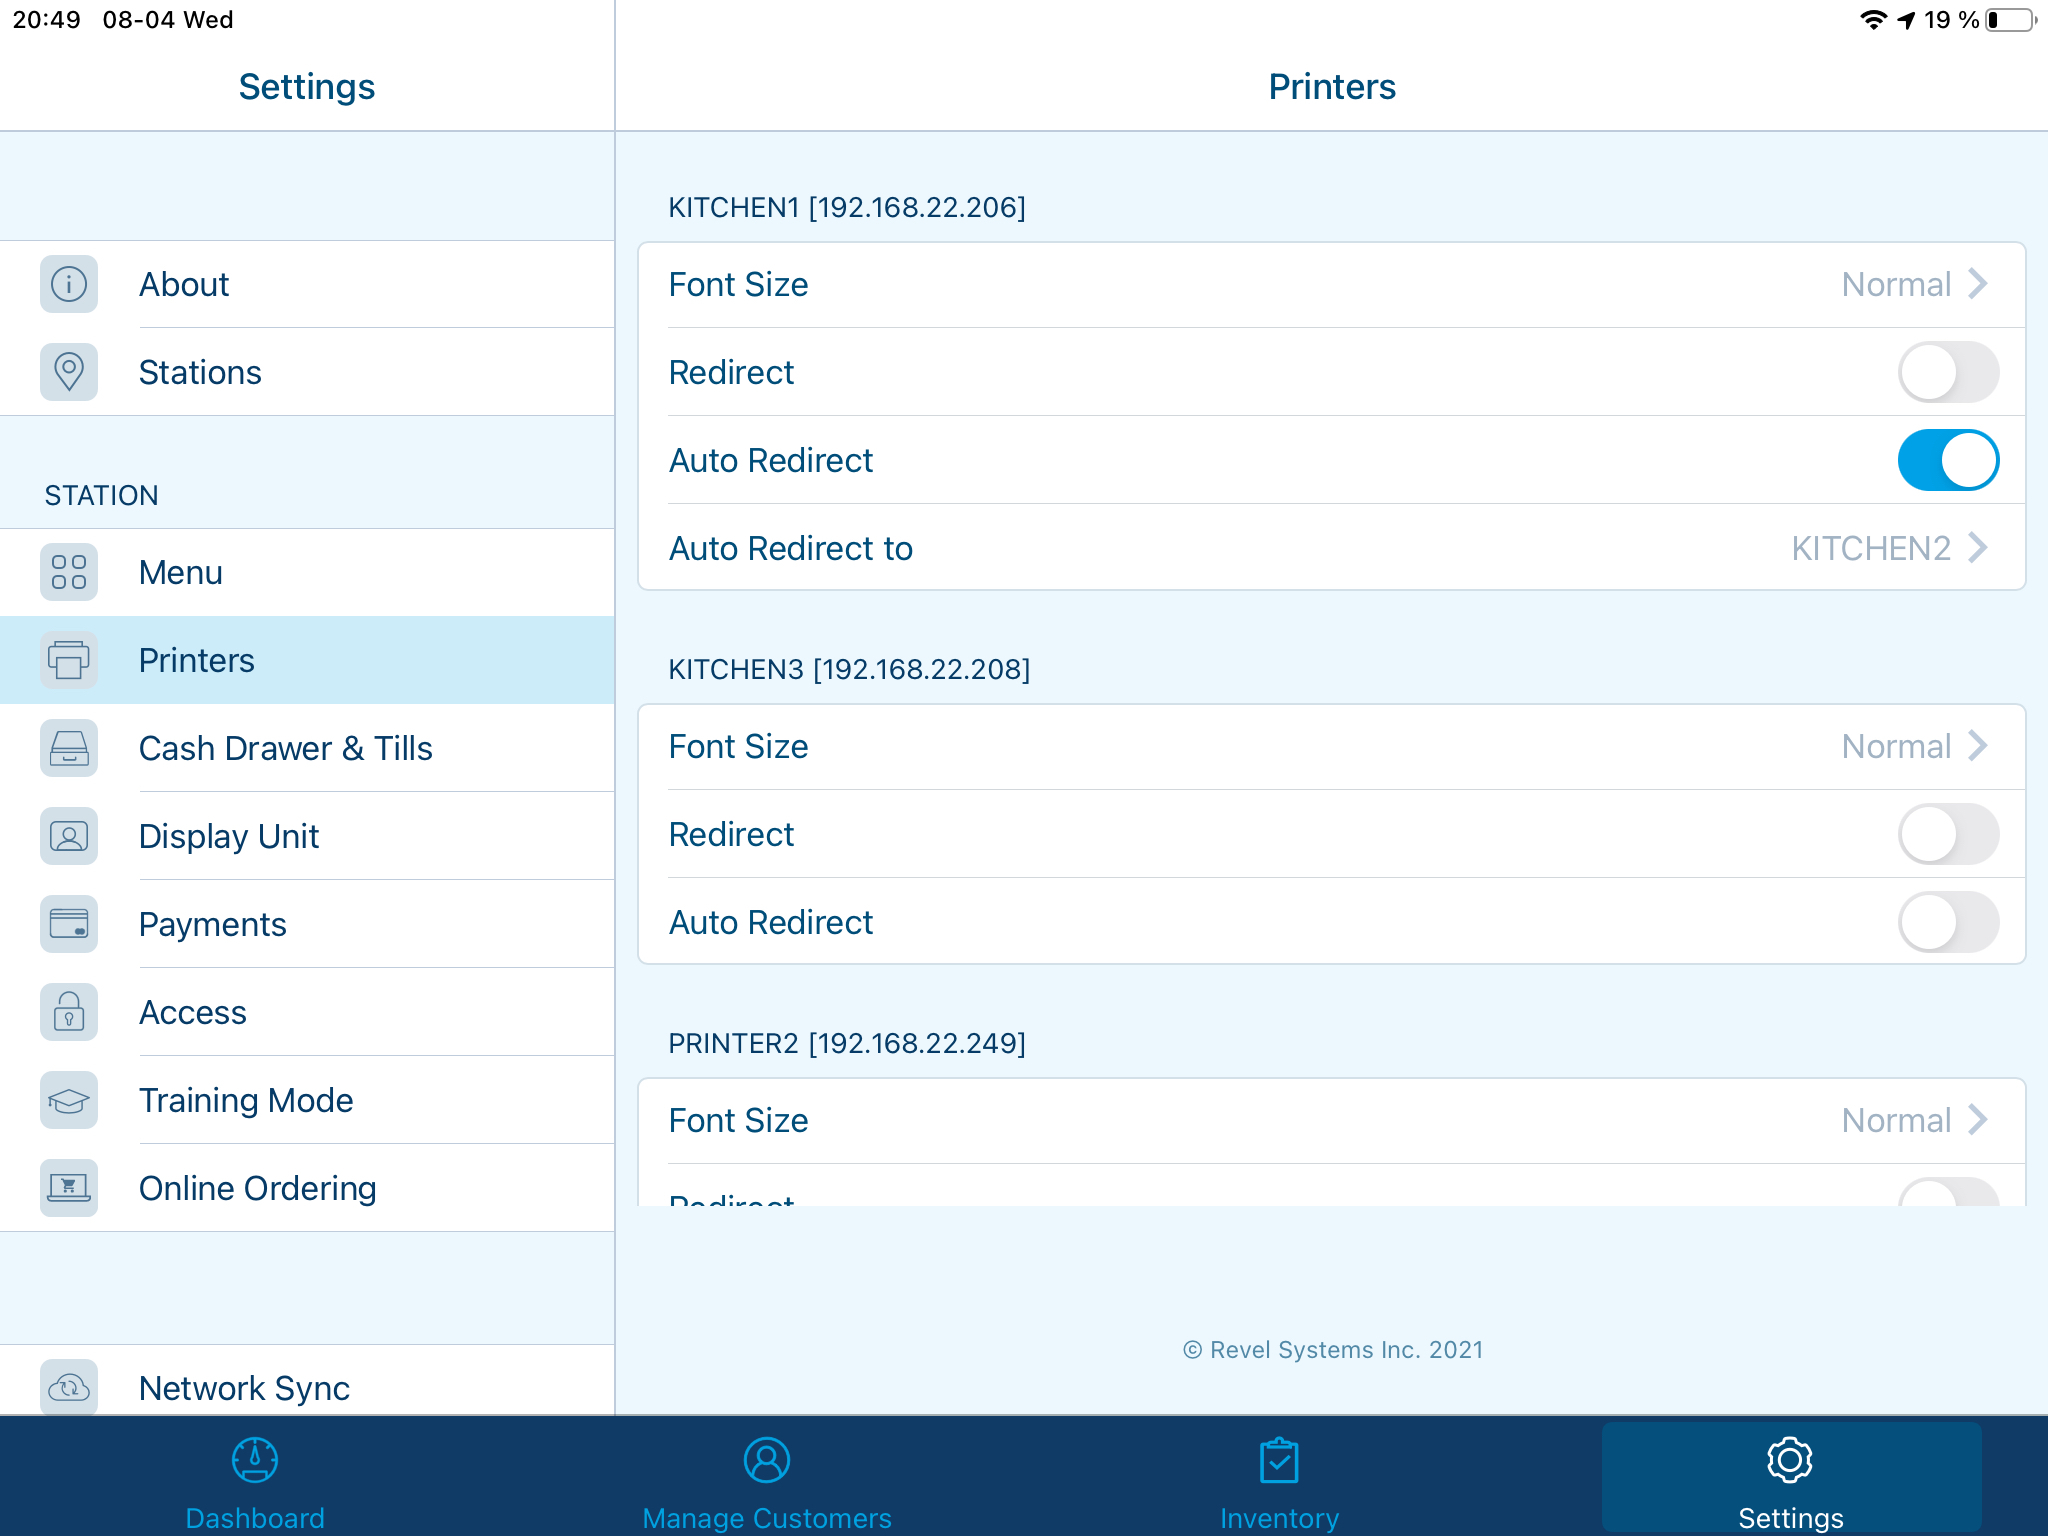This screenshot has height=1536, width=2048.
Task: Toggle Redirect switch for KITCHEN3
Action: (1947, 834)
